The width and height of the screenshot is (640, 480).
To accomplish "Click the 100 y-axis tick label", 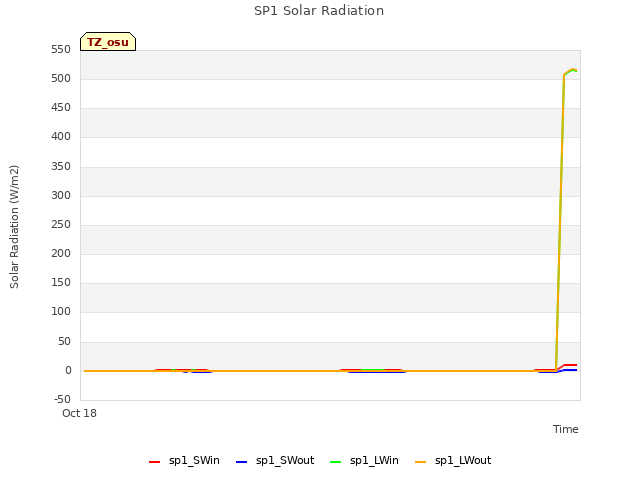I will coord(61,312).
